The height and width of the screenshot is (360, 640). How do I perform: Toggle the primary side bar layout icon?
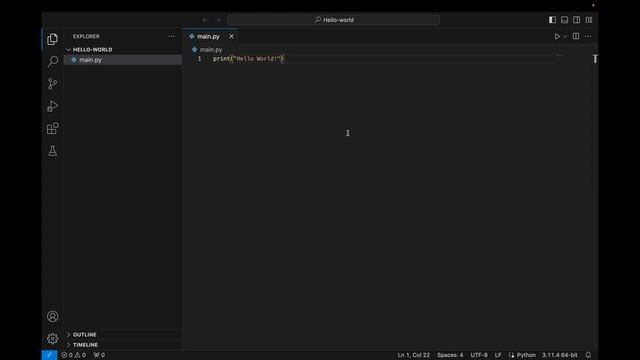[x=552, y=20]
